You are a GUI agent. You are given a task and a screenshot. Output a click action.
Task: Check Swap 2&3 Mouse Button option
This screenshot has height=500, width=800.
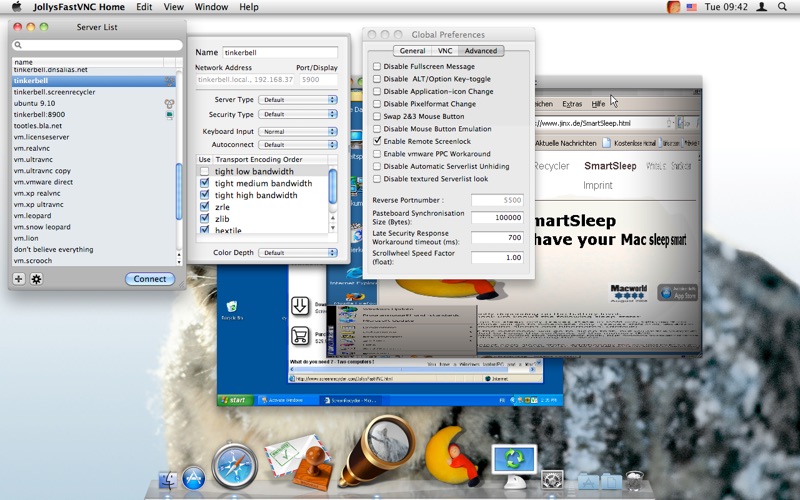tap(377, 116)
